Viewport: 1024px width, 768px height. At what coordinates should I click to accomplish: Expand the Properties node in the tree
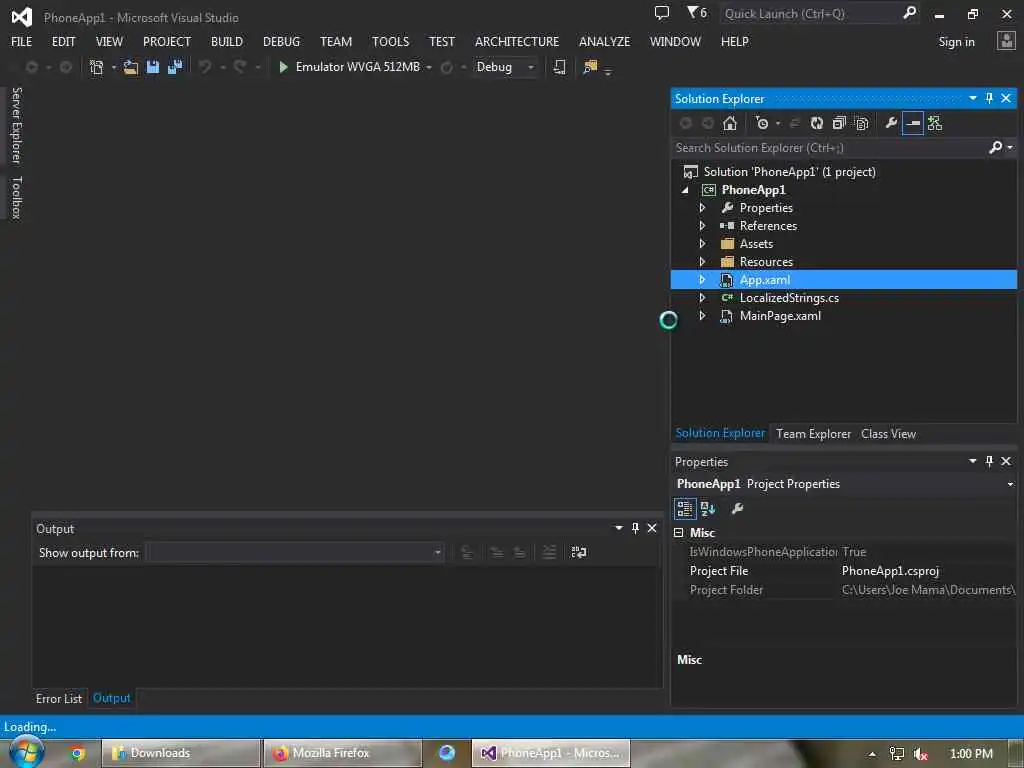pos(702,208)
